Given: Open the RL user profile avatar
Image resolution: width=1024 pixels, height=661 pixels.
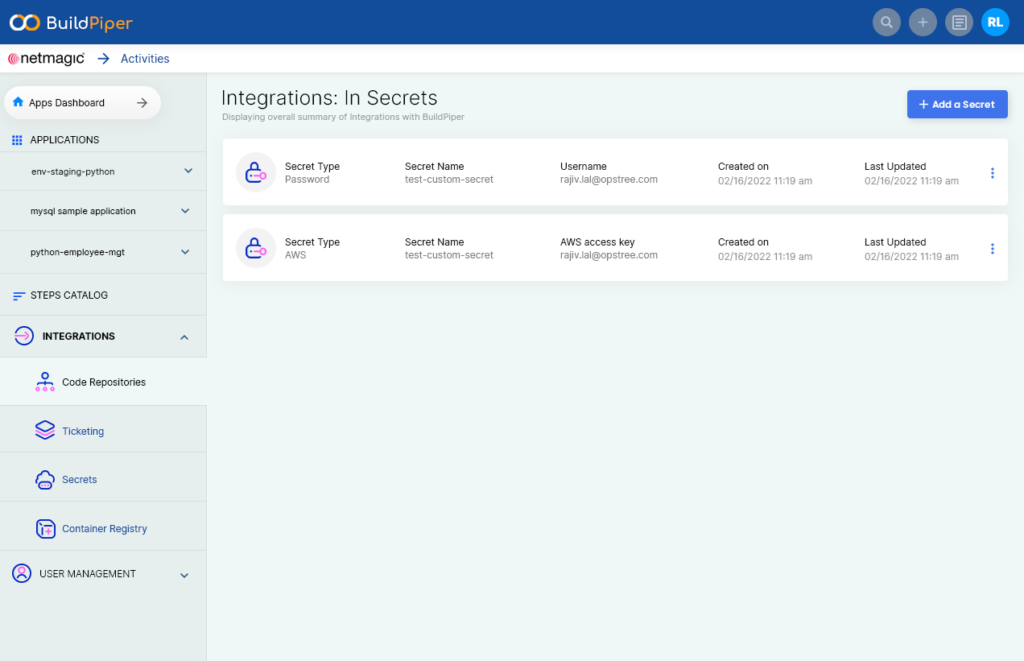Looking at the screenshot, I should [995, 22].
